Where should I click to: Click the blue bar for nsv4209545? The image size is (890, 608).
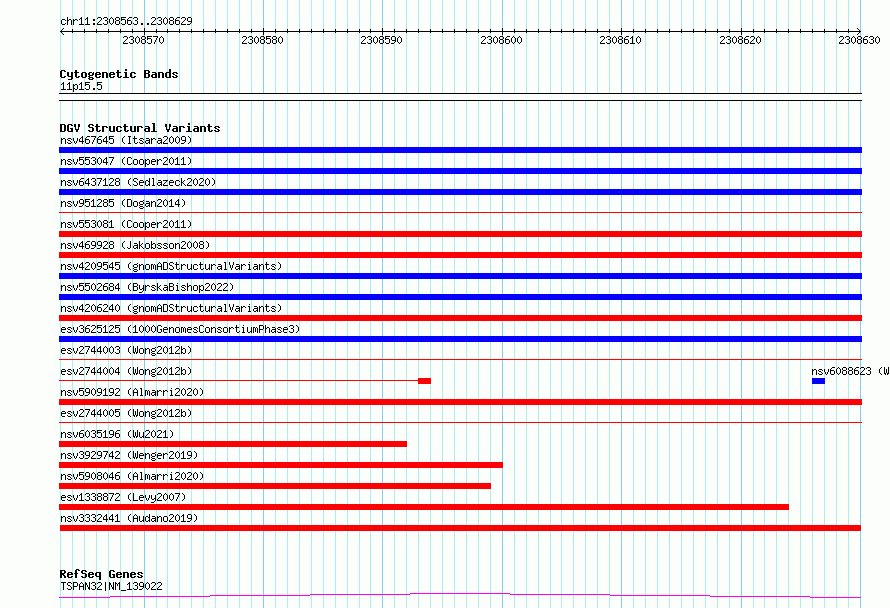pyautogui.click(x=460, y=276)
